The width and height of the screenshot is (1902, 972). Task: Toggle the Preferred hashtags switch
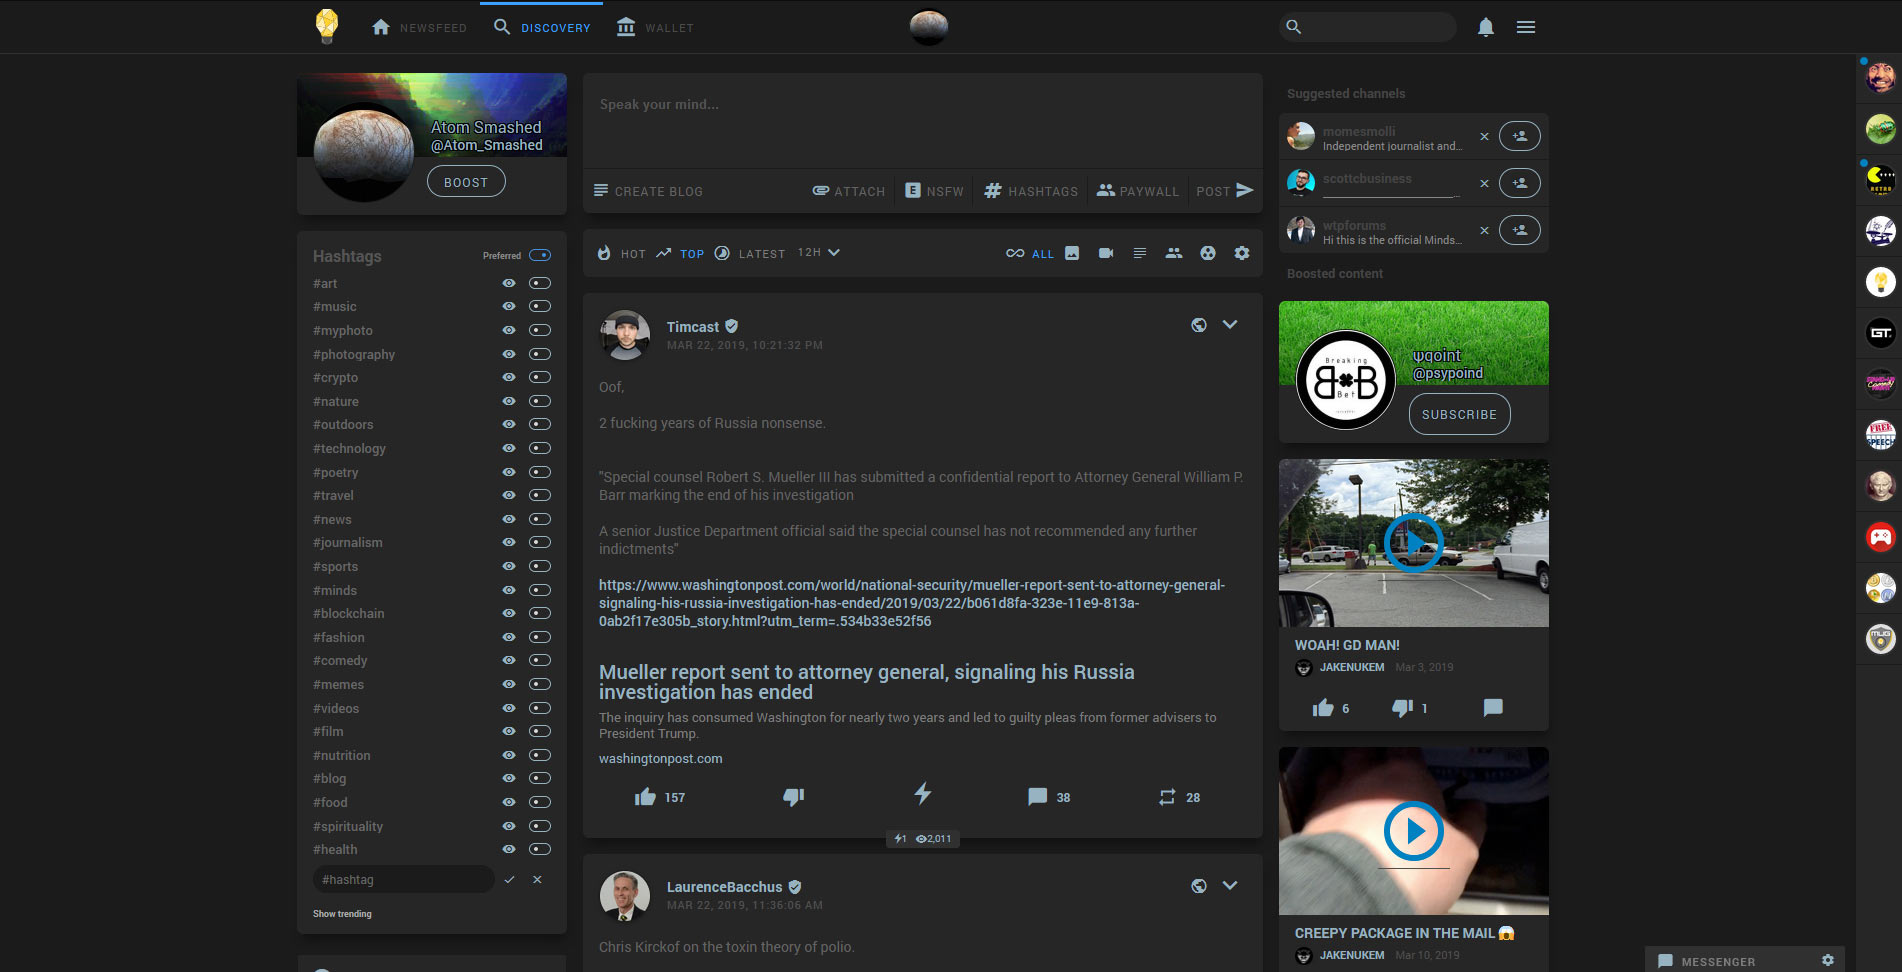tap(539, 255)
